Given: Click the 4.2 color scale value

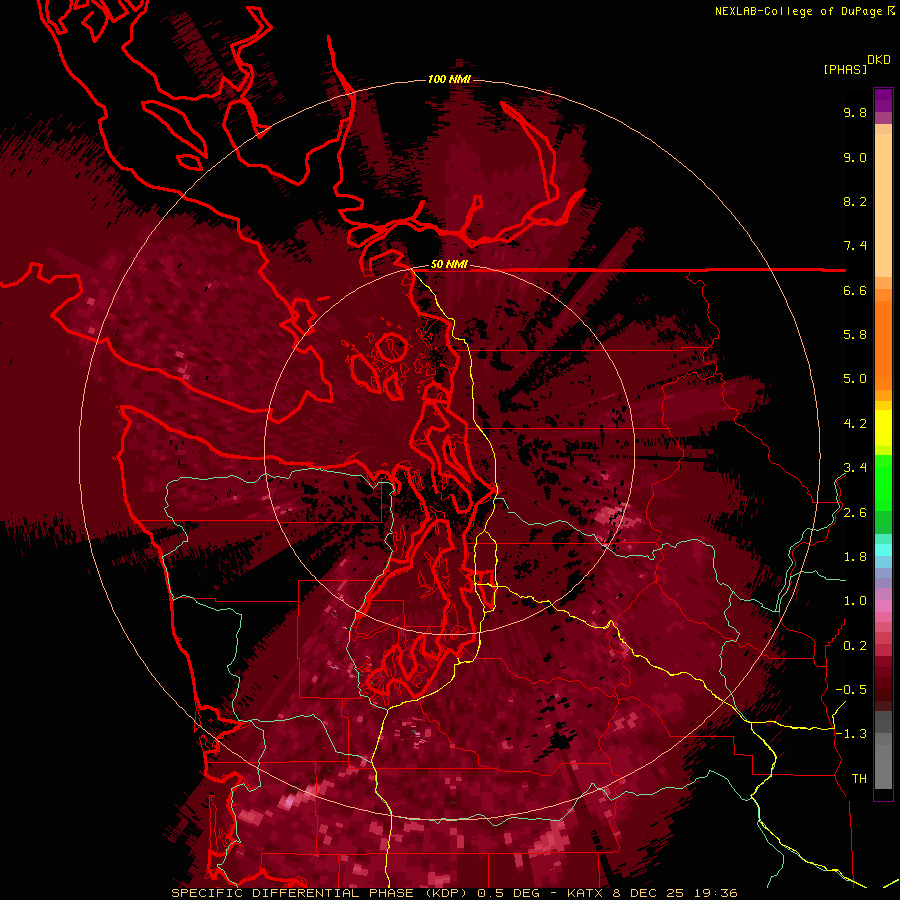Looking at the screenshot, I should pyautogui.click(x=855, y=424).
